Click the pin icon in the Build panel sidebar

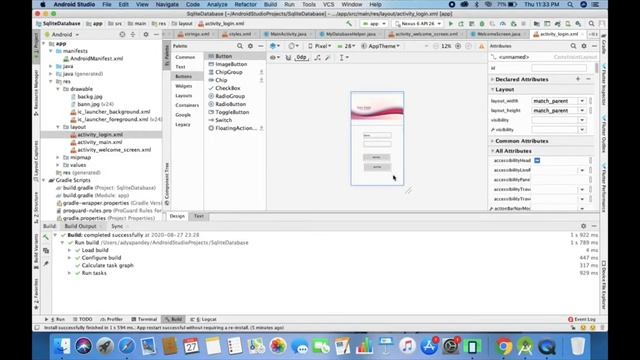tap(46, 264)
